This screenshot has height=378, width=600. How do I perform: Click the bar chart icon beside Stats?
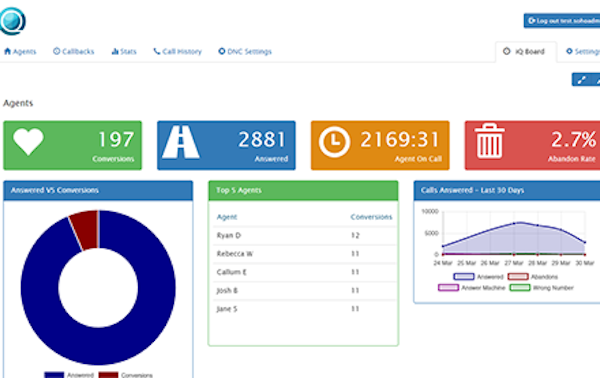(115, 51)
